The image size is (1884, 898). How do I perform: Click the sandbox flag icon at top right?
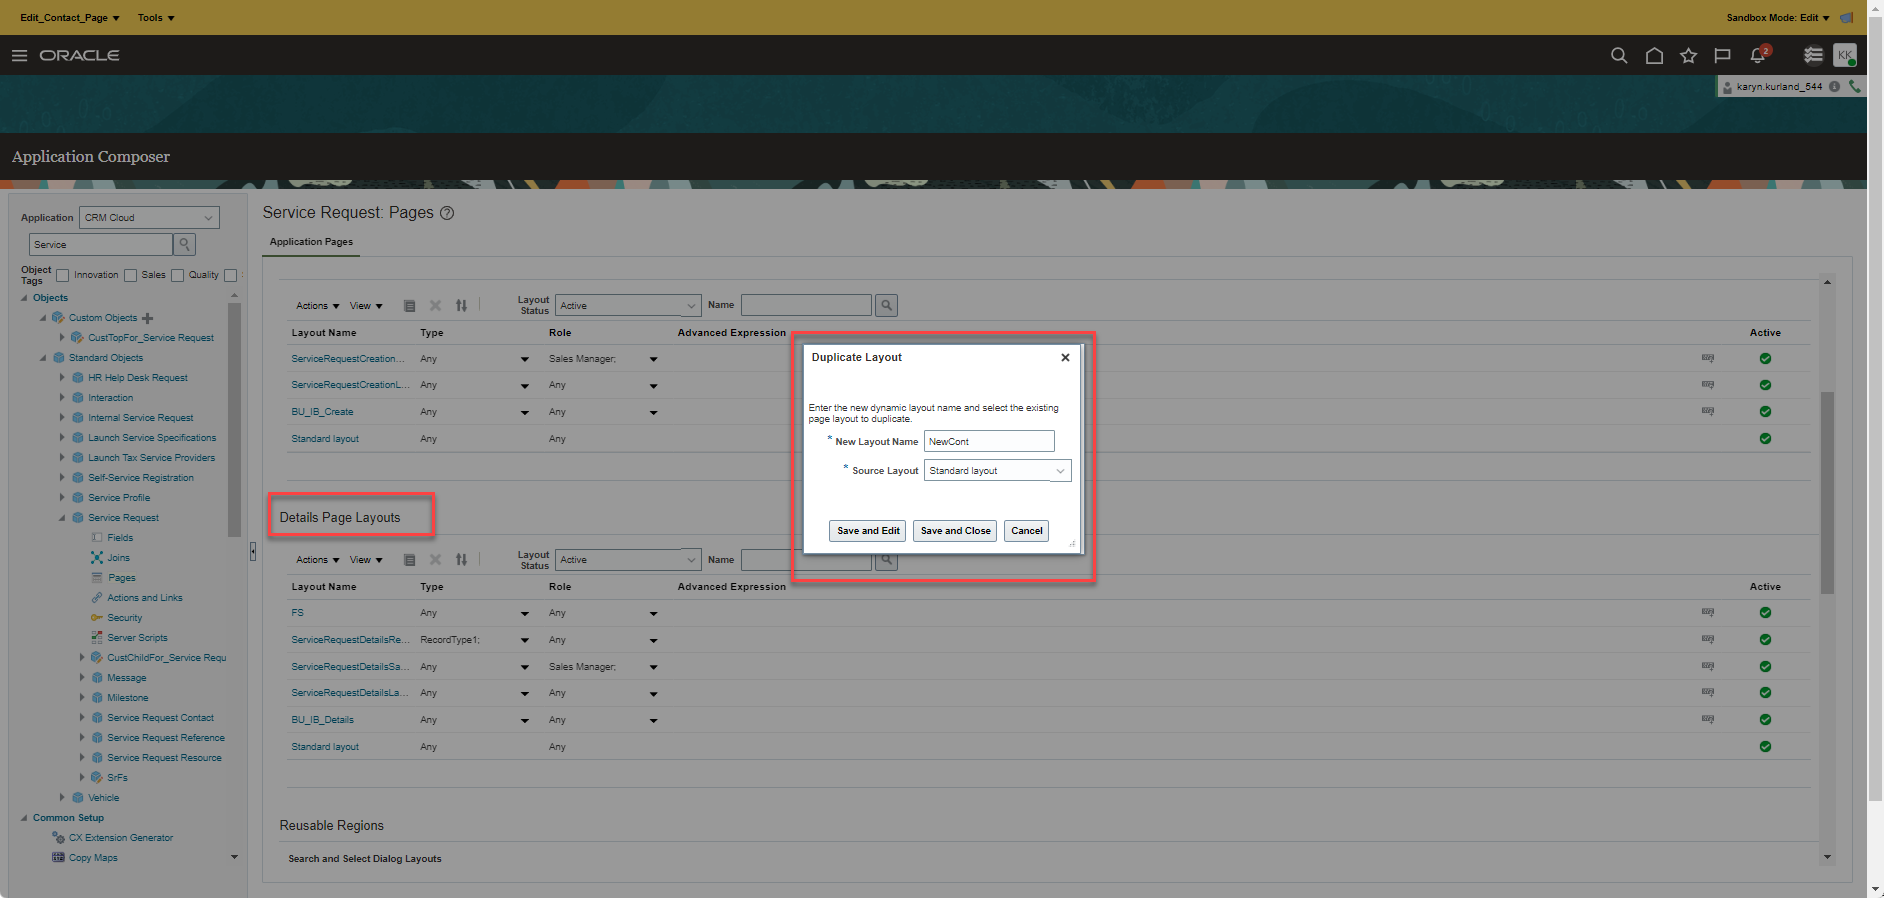[x=1846, y=18]
